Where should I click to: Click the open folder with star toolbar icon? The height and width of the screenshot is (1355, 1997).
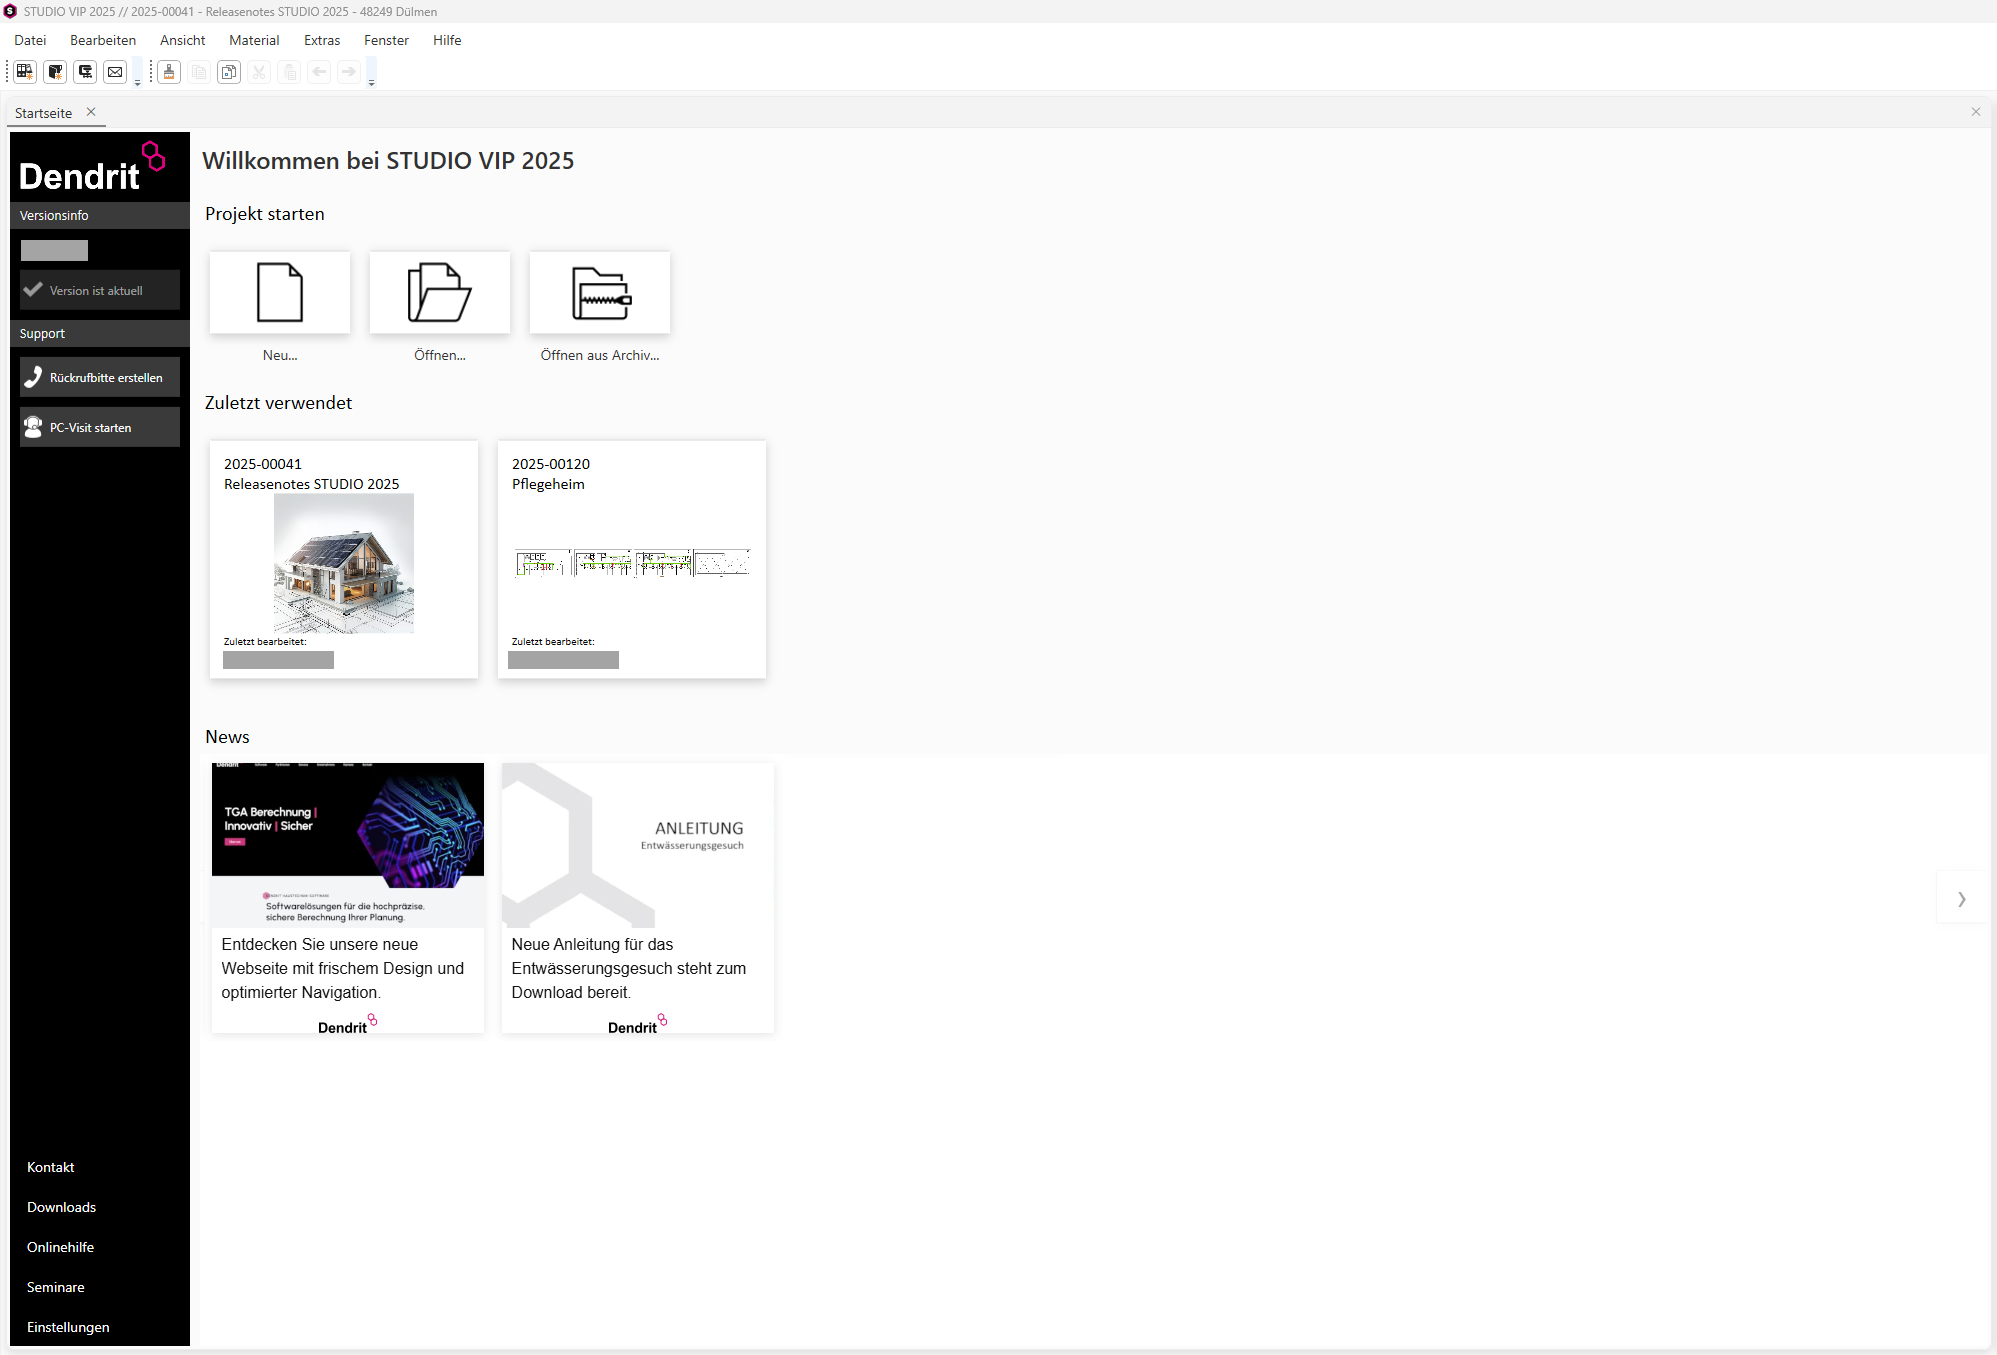tap(55, 72)
